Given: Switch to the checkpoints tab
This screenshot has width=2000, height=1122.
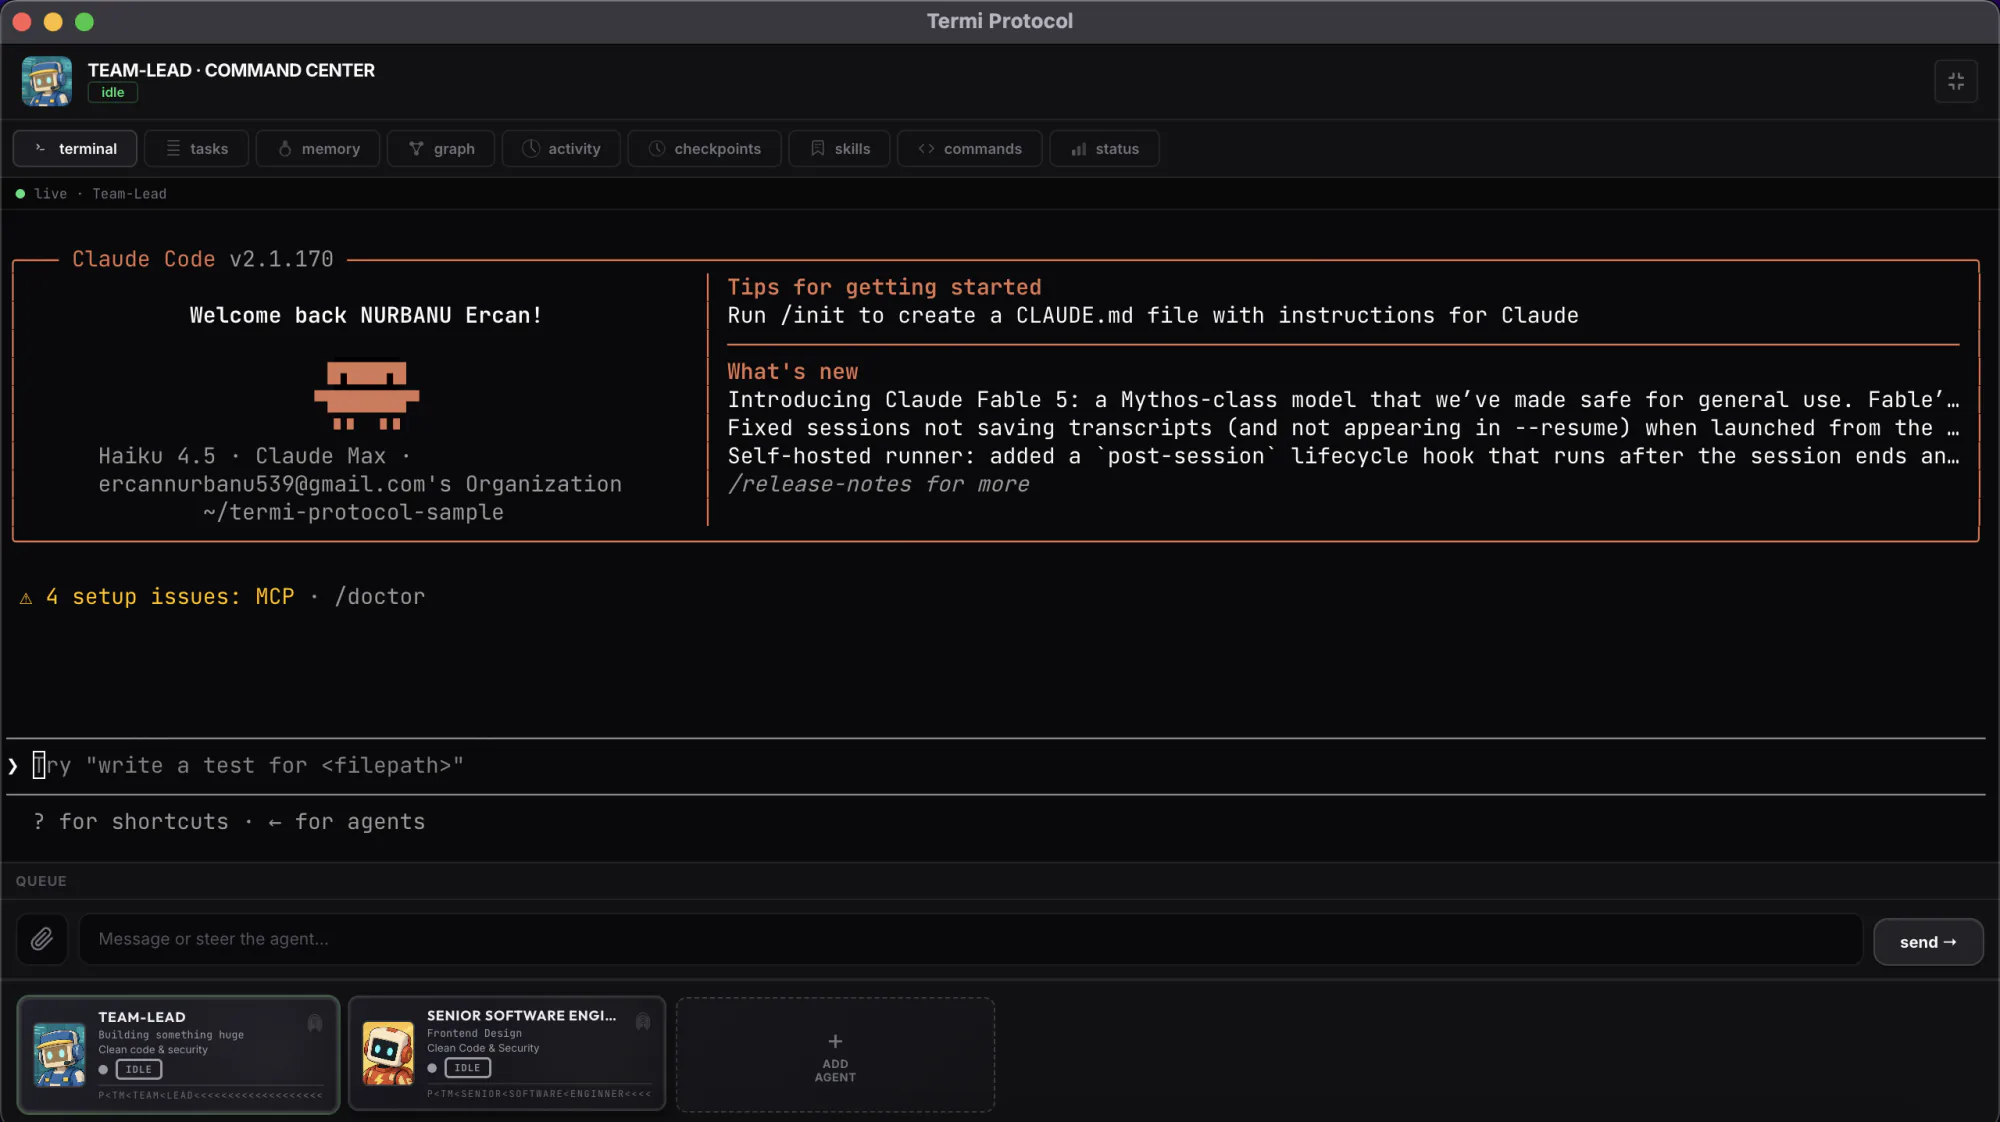Looking at the screenshot, I should point(704,148).
